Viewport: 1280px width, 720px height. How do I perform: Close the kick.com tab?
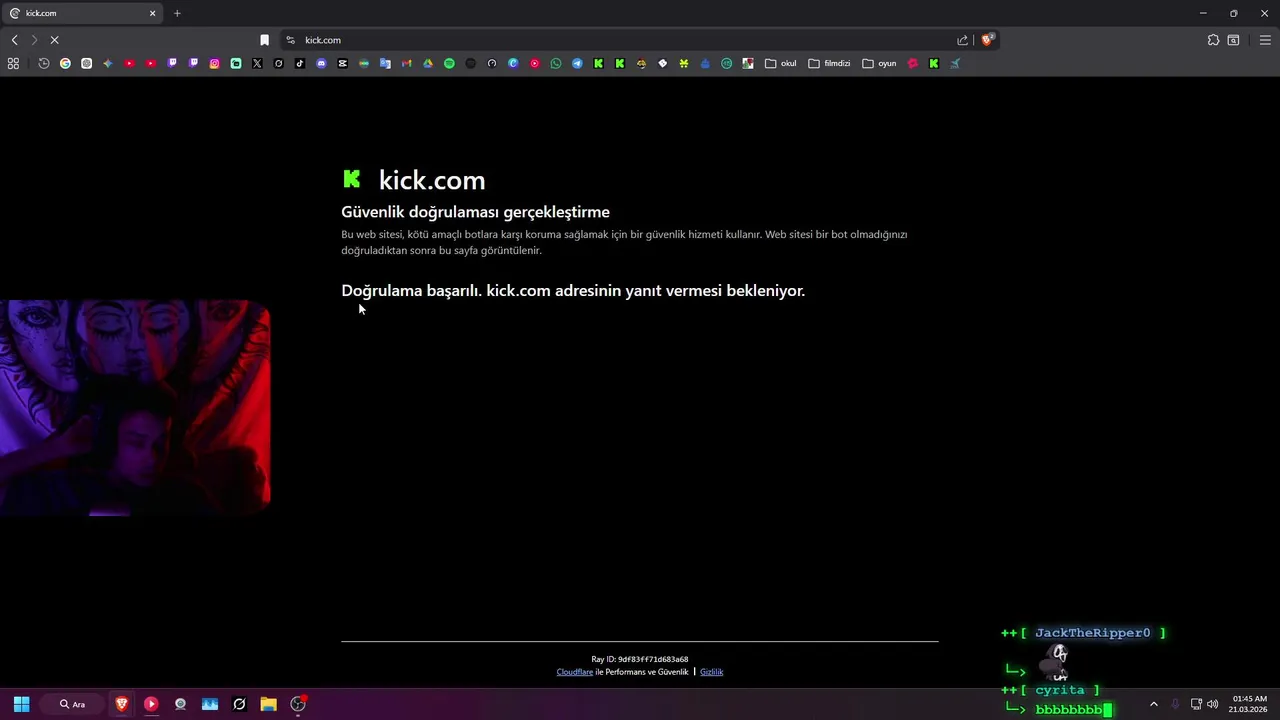tap(153, 13)
